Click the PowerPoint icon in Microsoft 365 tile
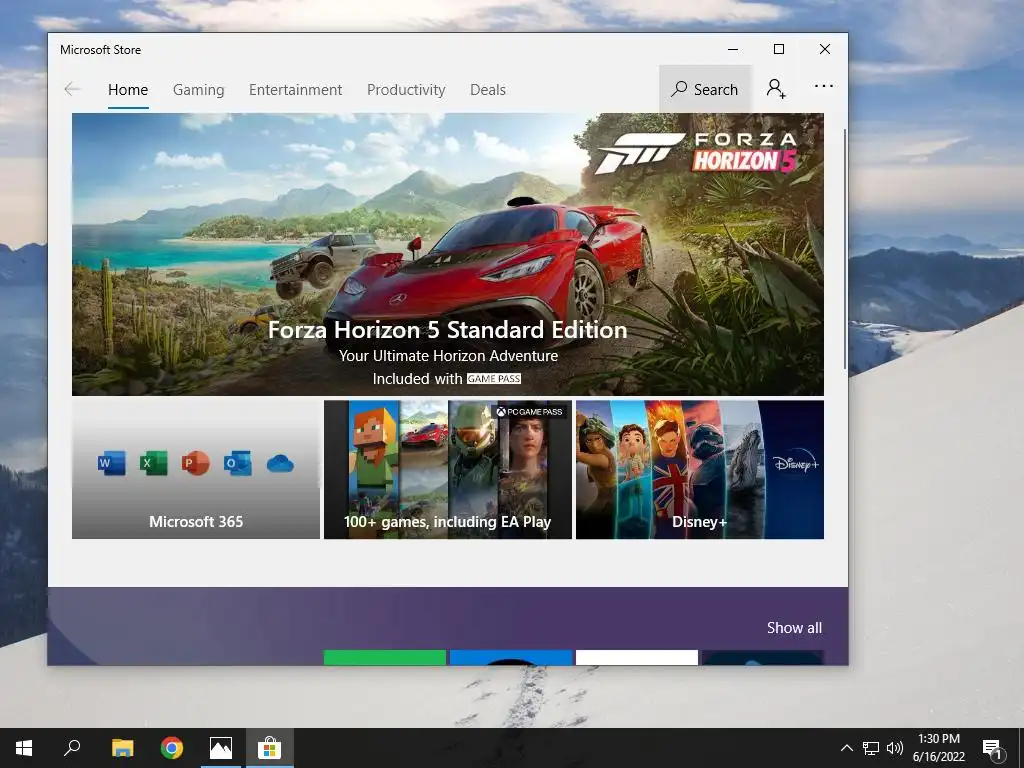 pos(195,464)
